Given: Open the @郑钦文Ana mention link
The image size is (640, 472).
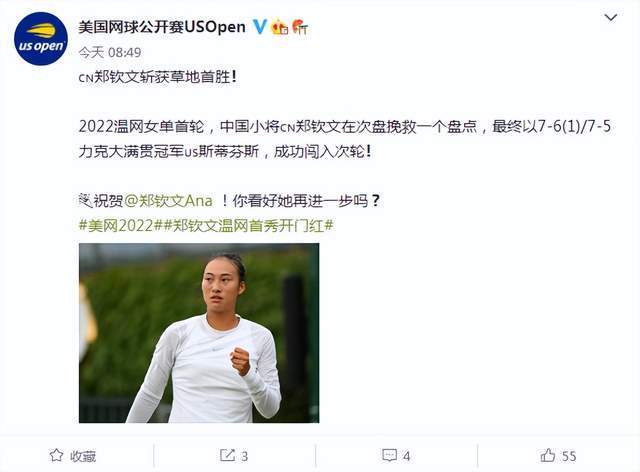Looking at the screenshot, I should [x=169, y=201].
